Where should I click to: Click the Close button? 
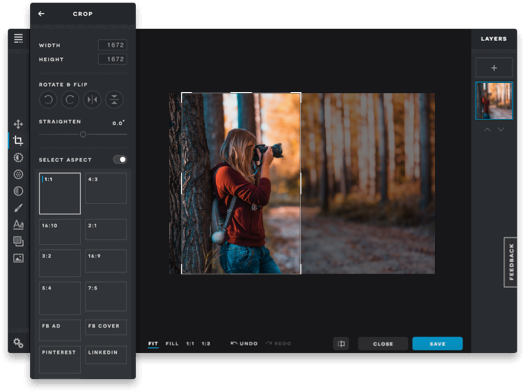point(383,344)
